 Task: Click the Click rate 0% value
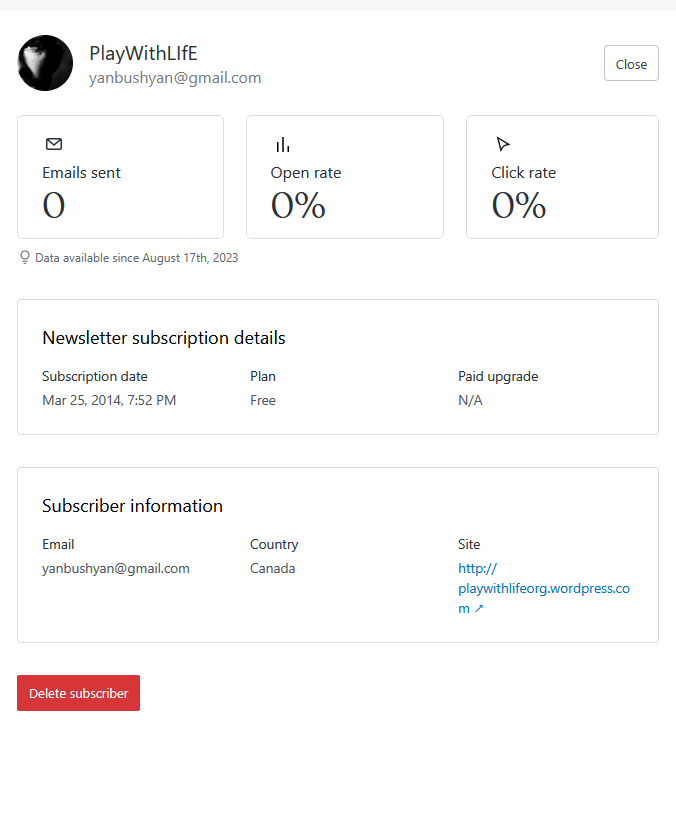pos(518,205)
